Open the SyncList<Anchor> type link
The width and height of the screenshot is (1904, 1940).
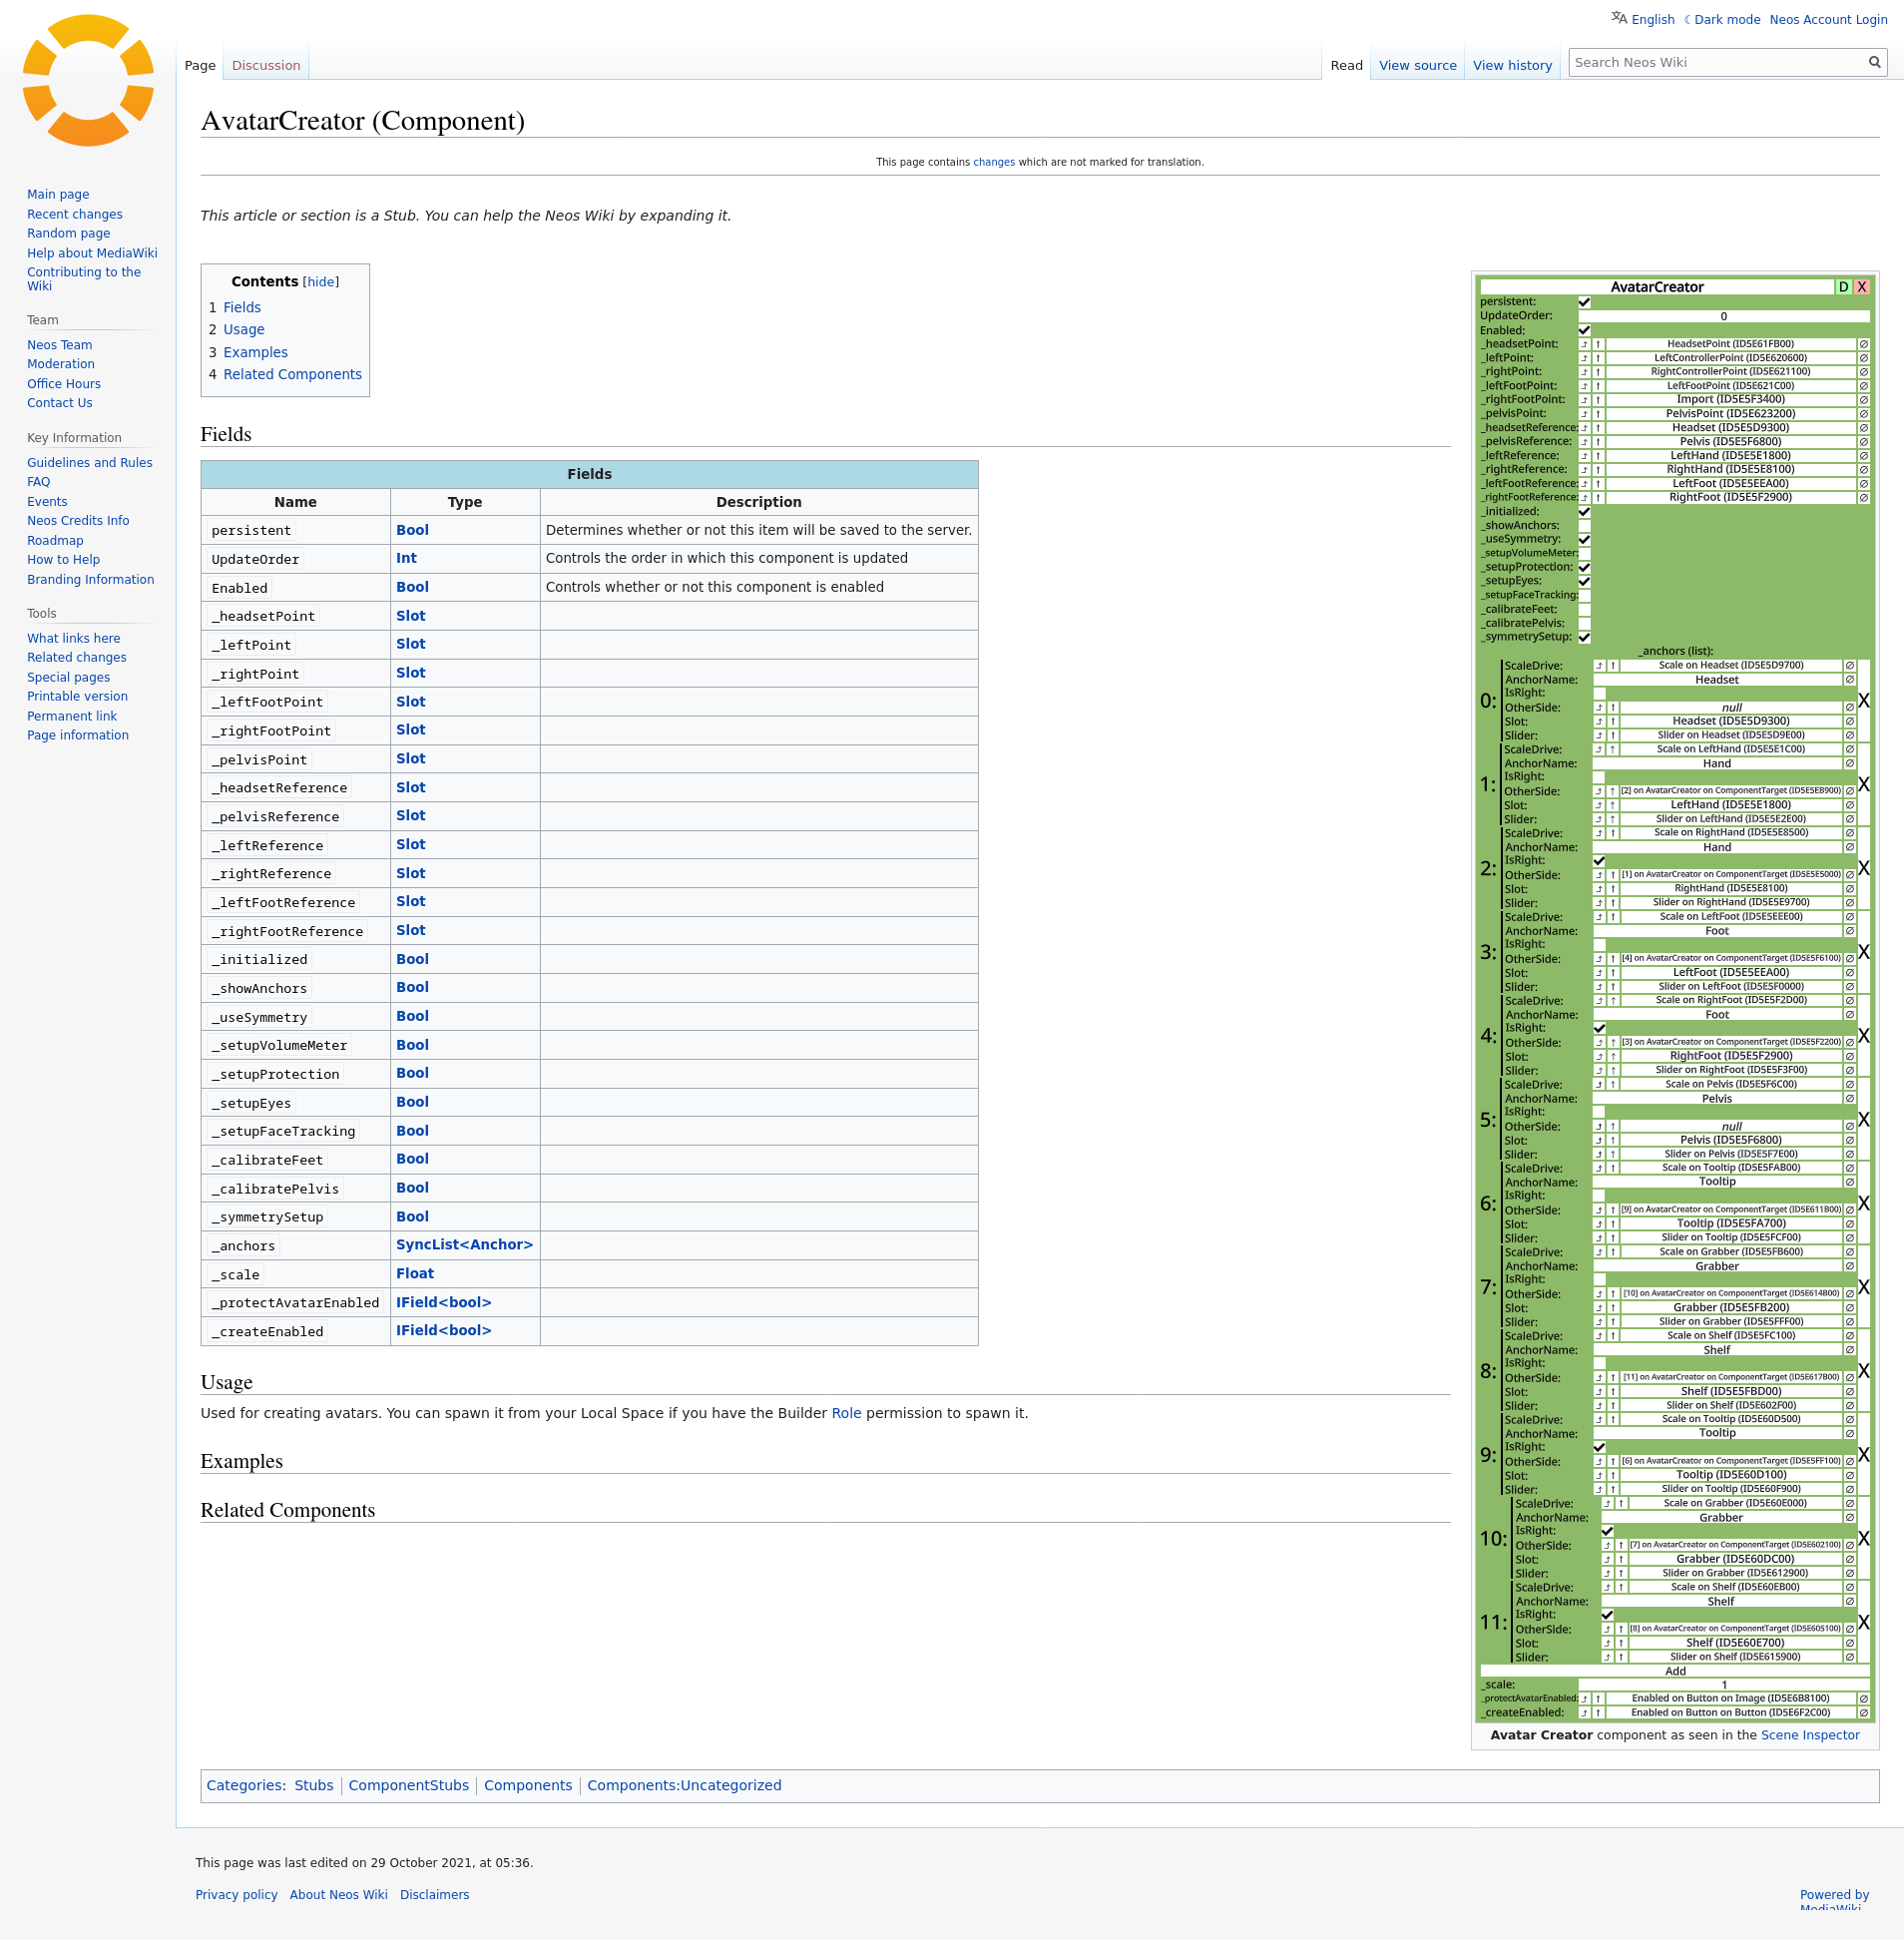click(464, 1245)
